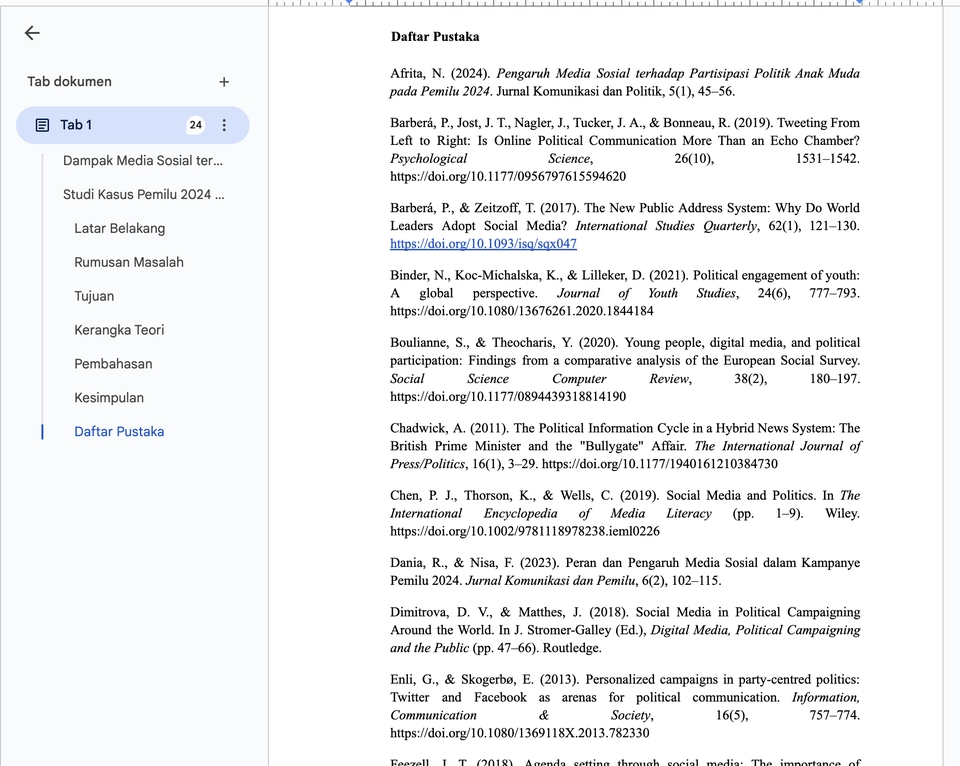Navigate to the Latar Belakang section
The height and width of the screenshot is (766, 960).
tap(119, 228)
